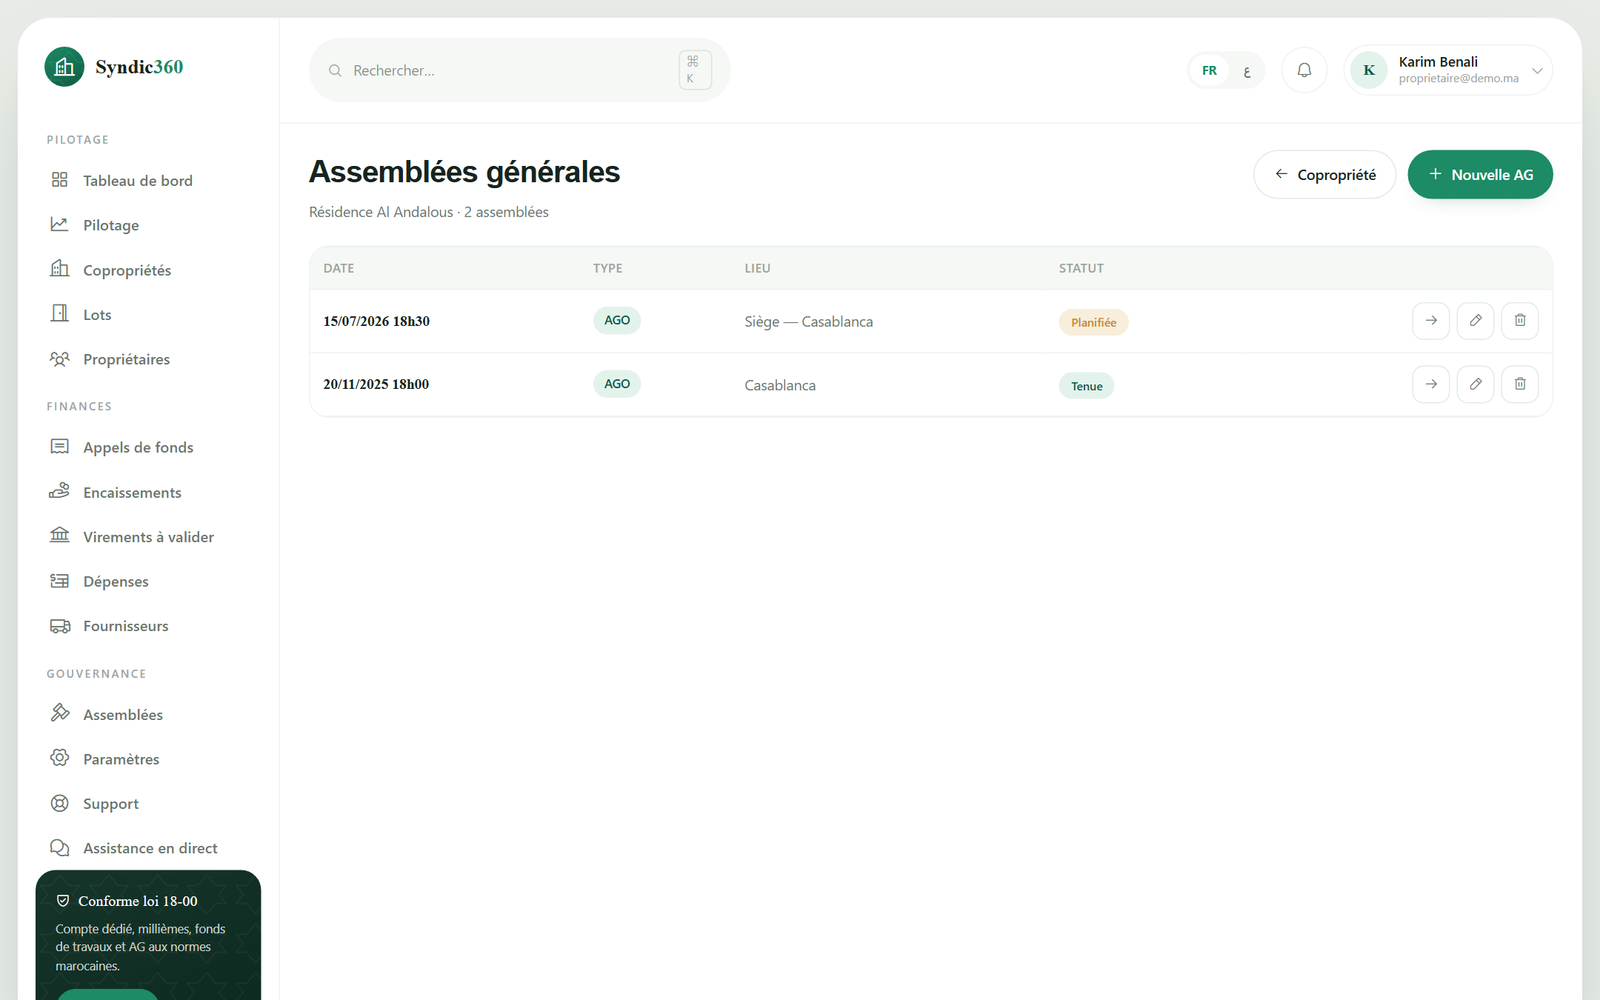Delete the 15/07/2026 assembly trash icon
Viewport: 1600px width, 1000px height.
(1520, 321)
